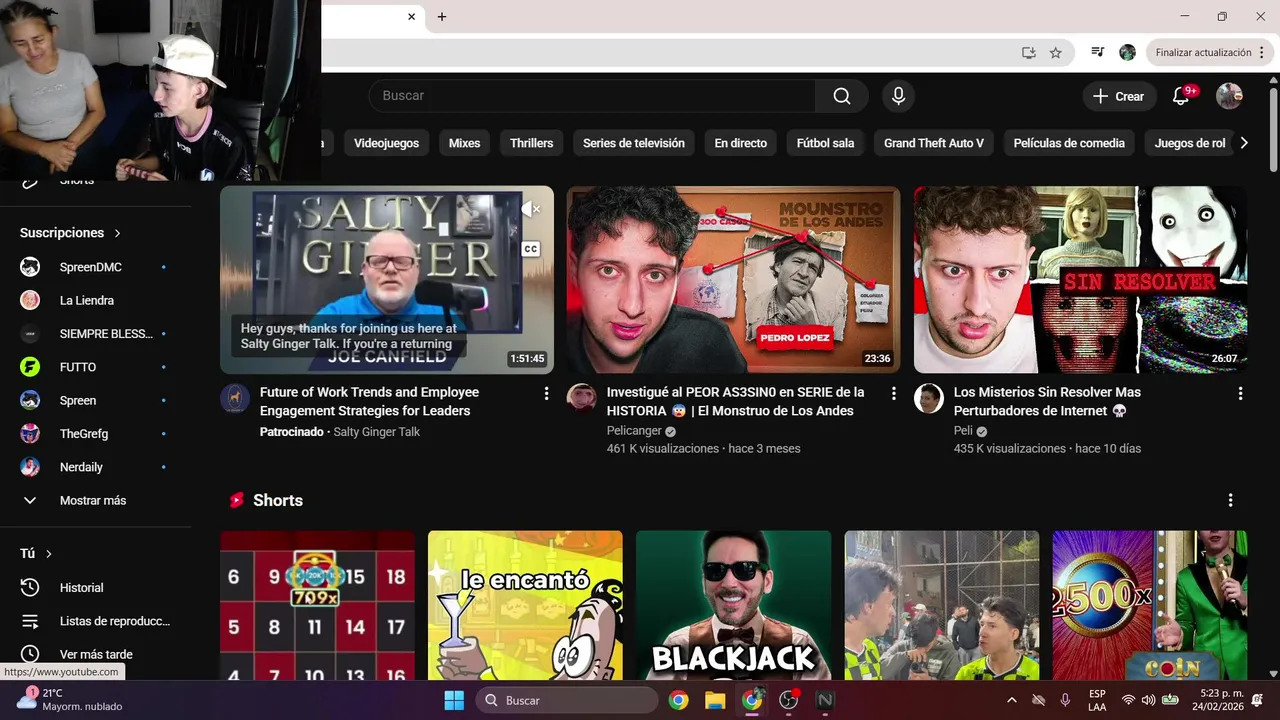Click the YouTube search magnifier button
The height and width of the screenshot is (720, 1280).
(842, 96)
